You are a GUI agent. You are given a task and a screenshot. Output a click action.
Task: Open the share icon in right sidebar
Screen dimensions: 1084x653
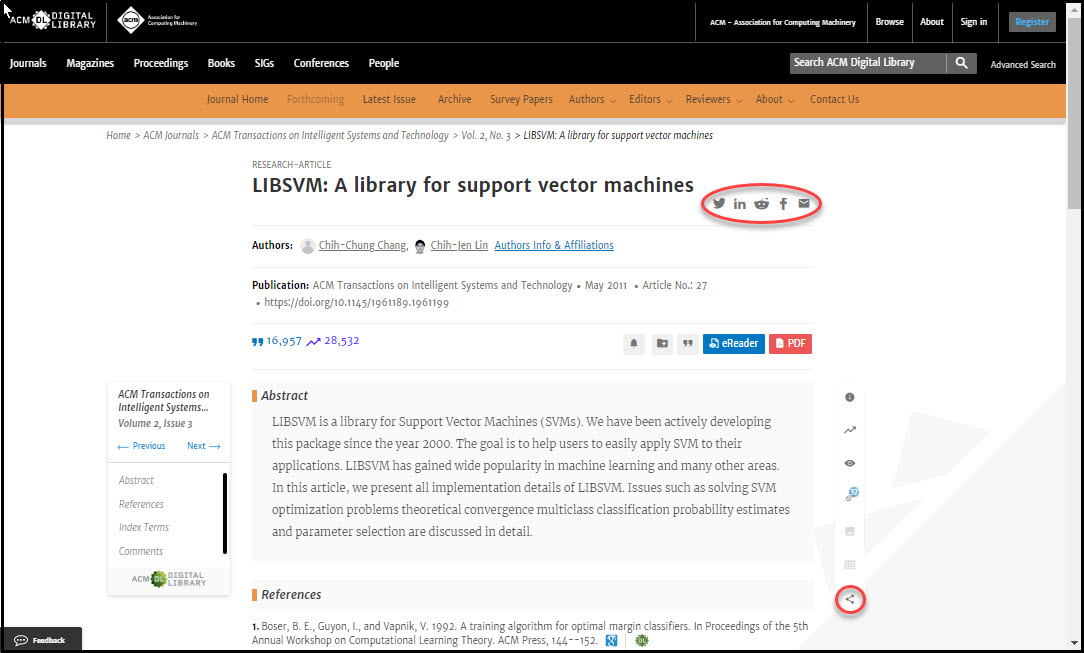850,600
